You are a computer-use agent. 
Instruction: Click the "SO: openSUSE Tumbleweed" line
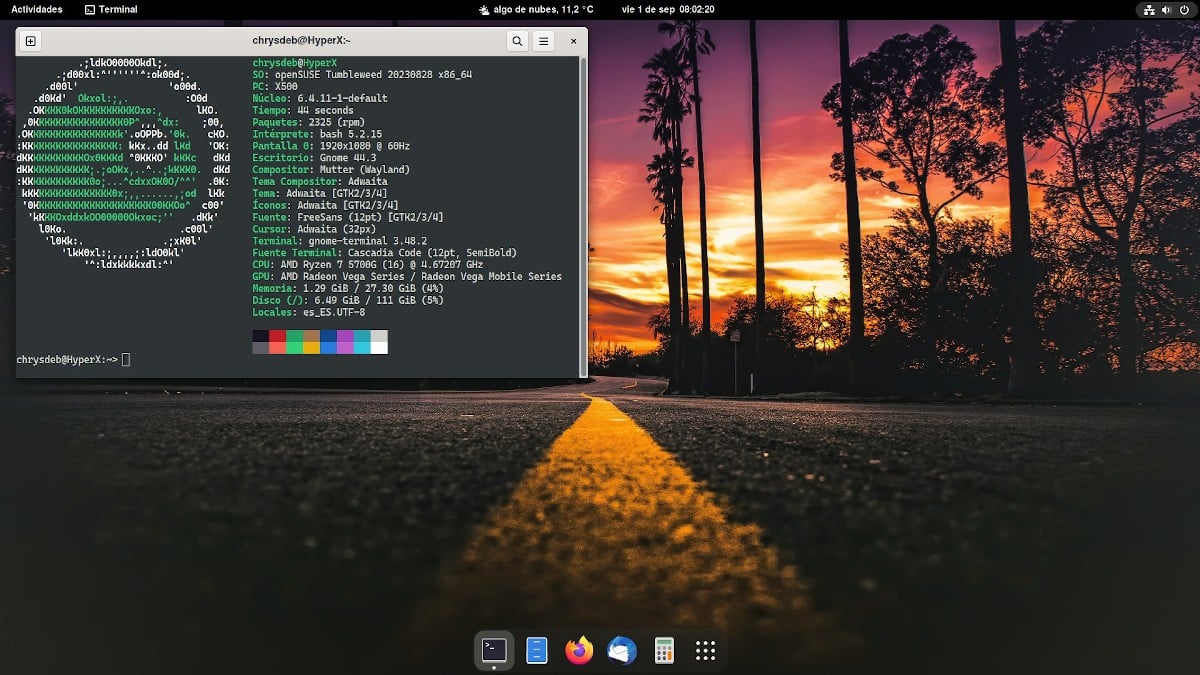362,75
